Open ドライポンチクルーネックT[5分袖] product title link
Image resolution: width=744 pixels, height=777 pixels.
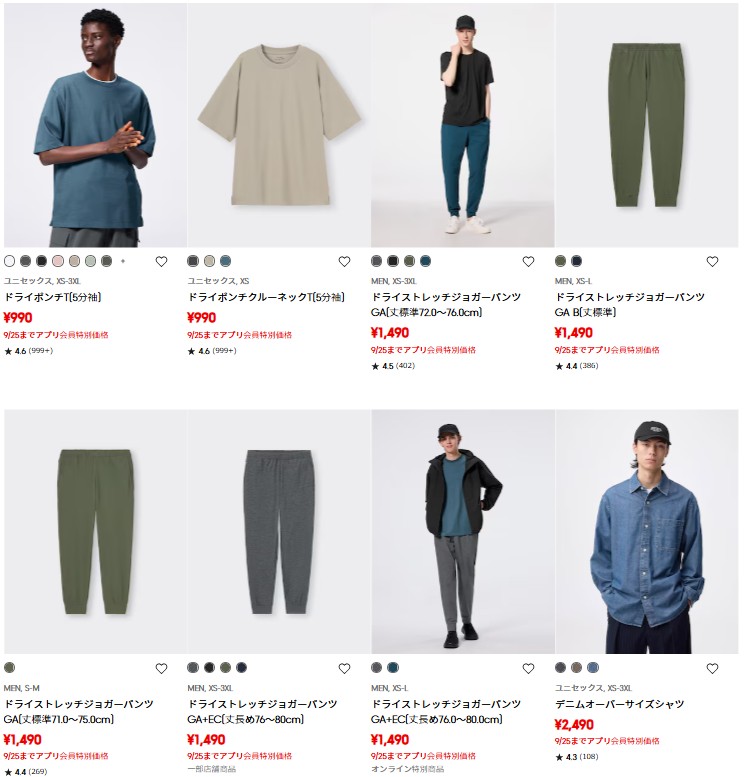coord(266,297)
